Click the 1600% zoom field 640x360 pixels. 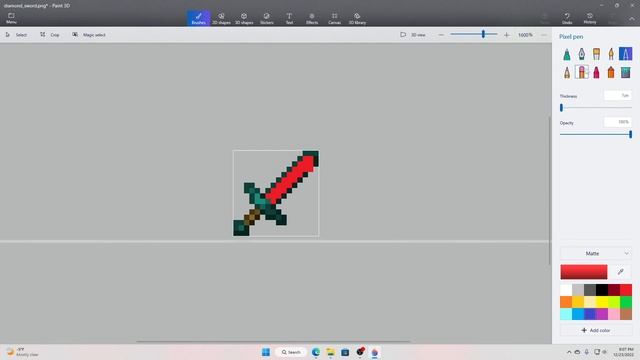coord(525,35)
